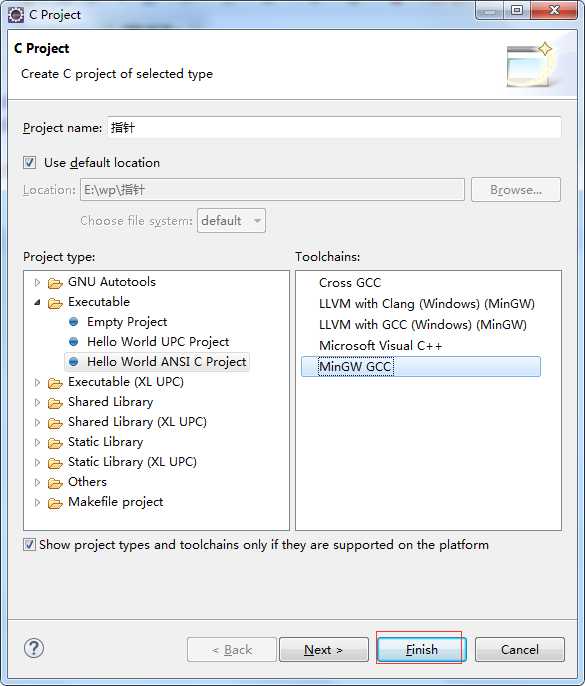The height and width of the screenshot is (686, 585).
Task: Click the Next button
Action: (x=324, y=650)
